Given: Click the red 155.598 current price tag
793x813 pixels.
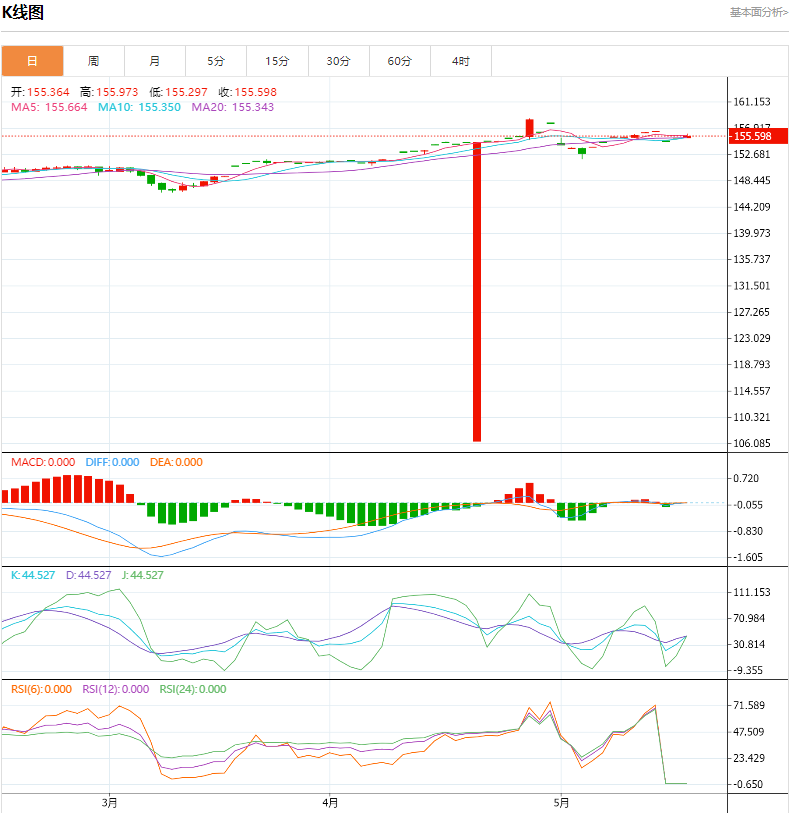Looking at the screenshot, I should coord(758,136).
